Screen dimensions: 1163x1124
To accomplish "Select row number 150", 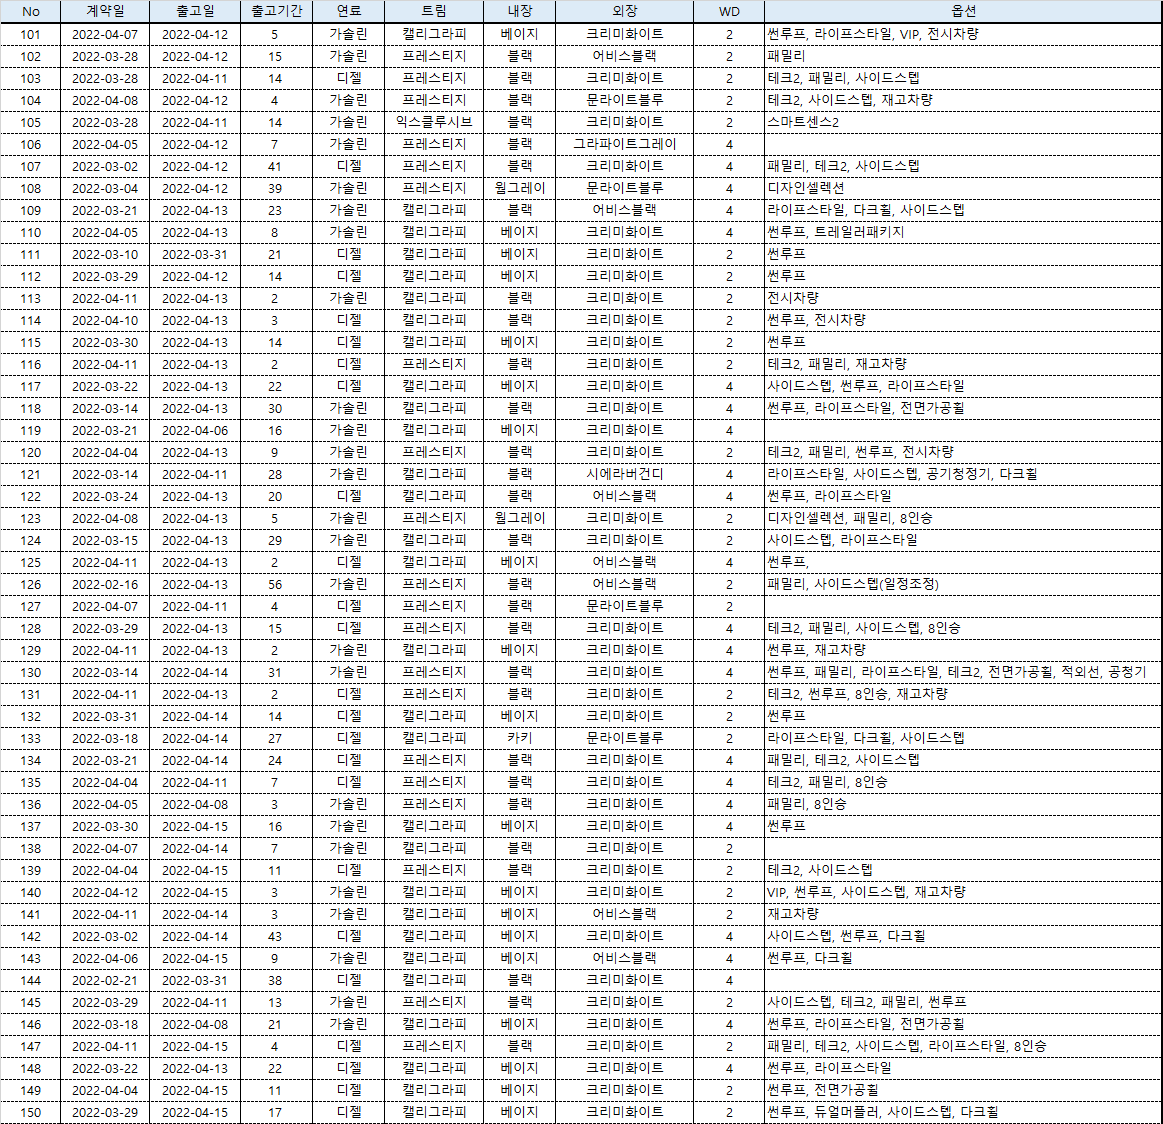I will coord(30,1112).
